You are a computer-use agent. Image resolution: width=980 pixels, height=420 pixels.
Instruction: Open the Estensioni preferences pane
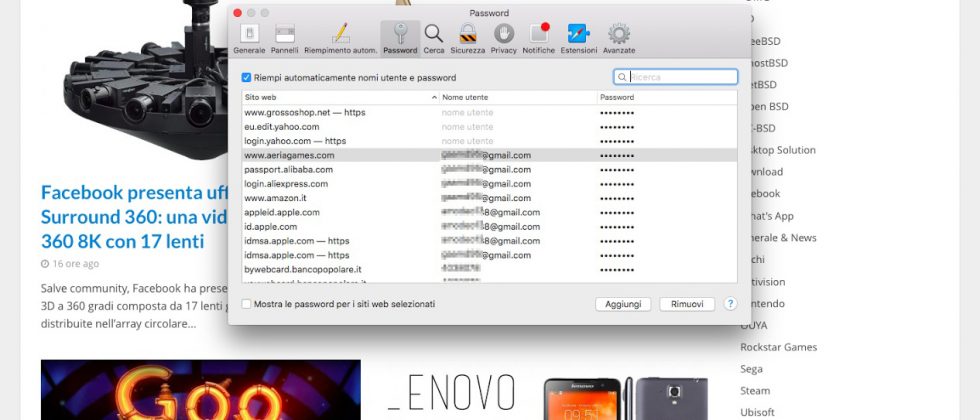[x=578, y=38]
